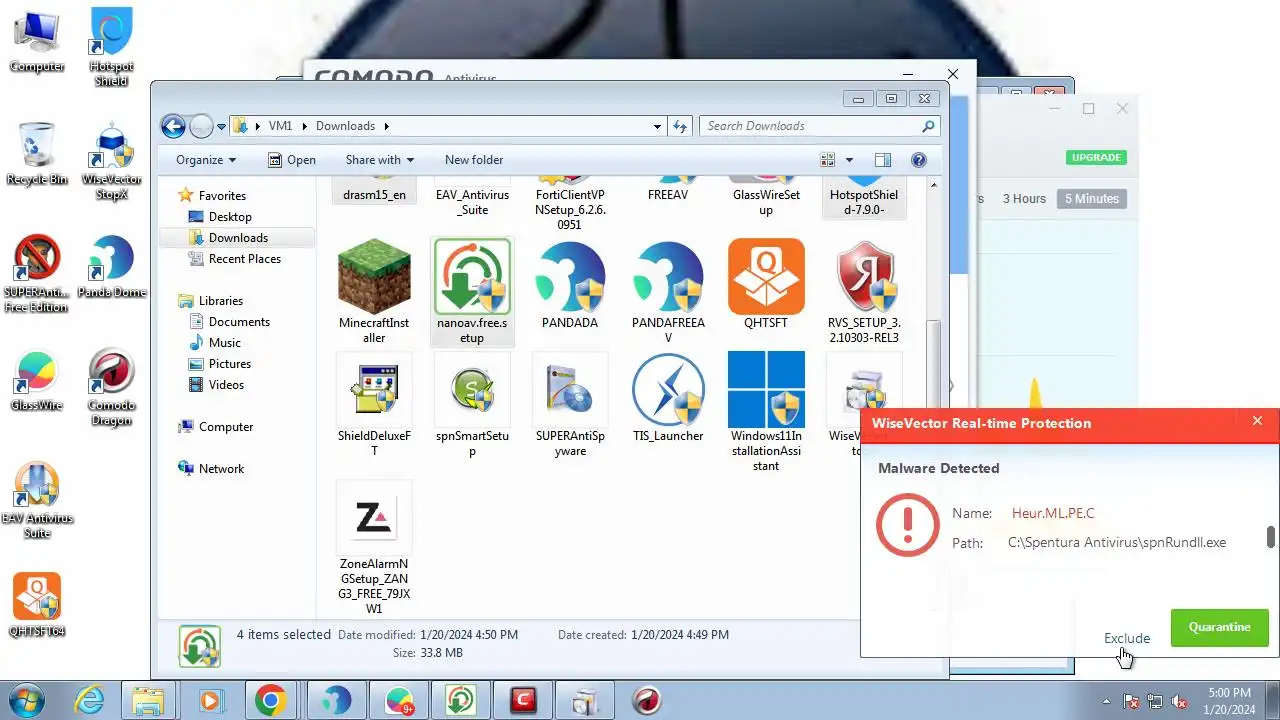
Task: Click New folder toolbar command
Action: (x=474, y=160)
